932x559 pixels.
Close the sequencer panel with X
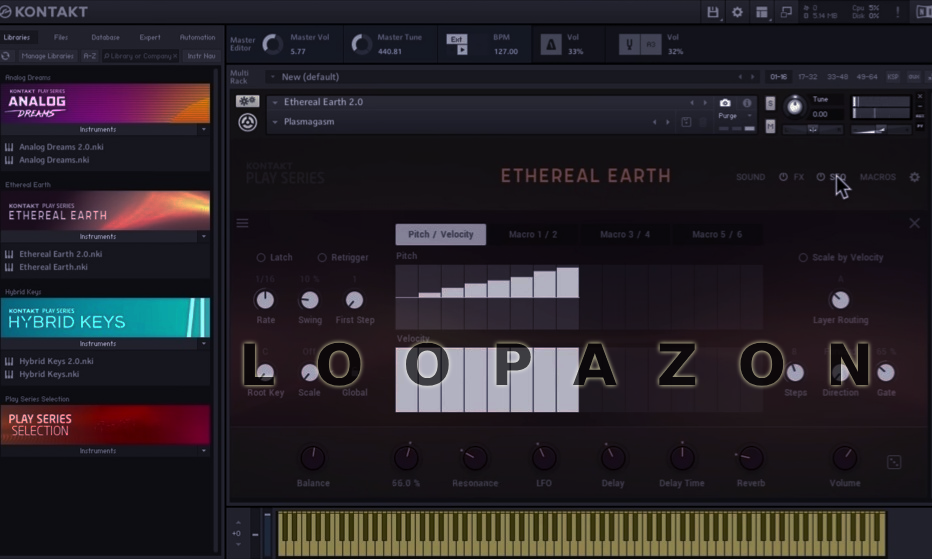click(914, 223)
